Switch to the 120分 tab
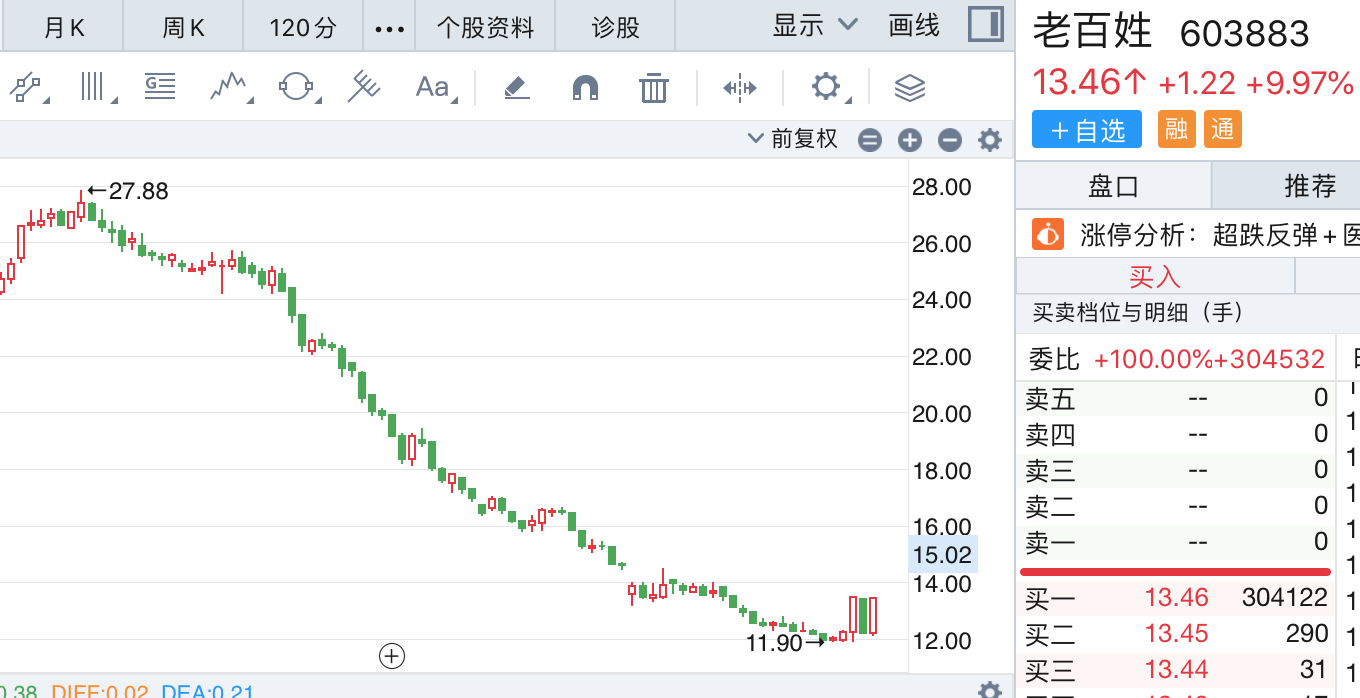Screen dimensions: 1360x698 pos(303,27)
